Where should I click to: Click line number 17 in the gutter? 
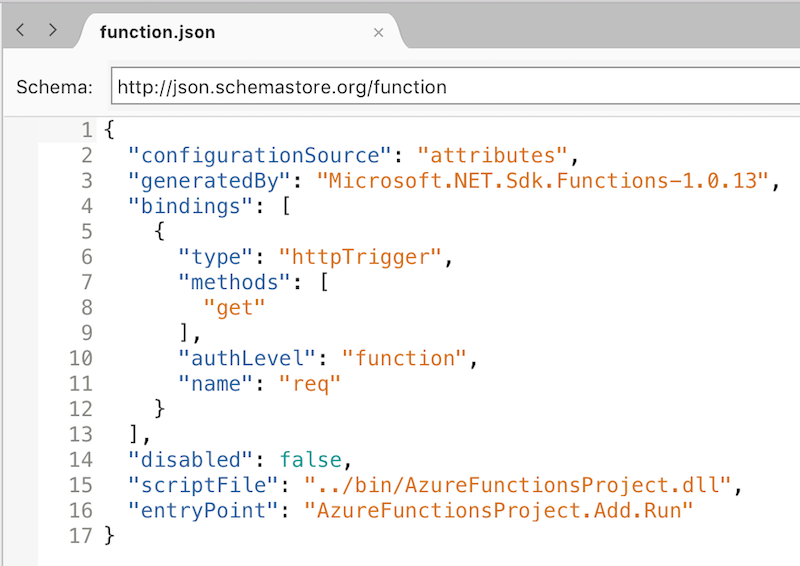coord(81,536)
